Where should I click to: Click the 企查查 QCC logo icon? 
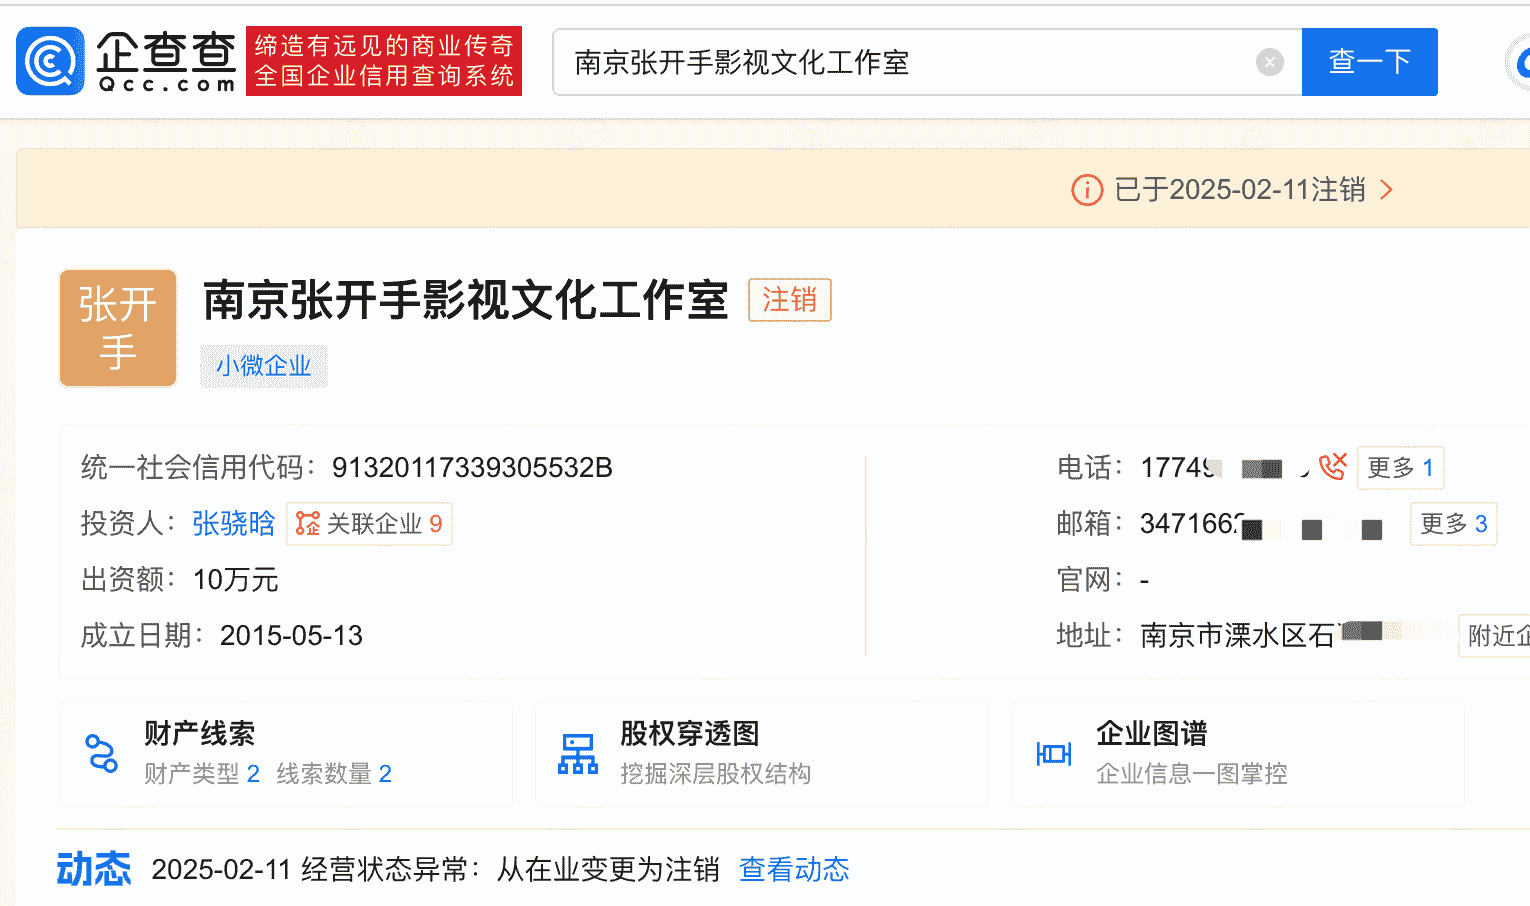point(48,62)
